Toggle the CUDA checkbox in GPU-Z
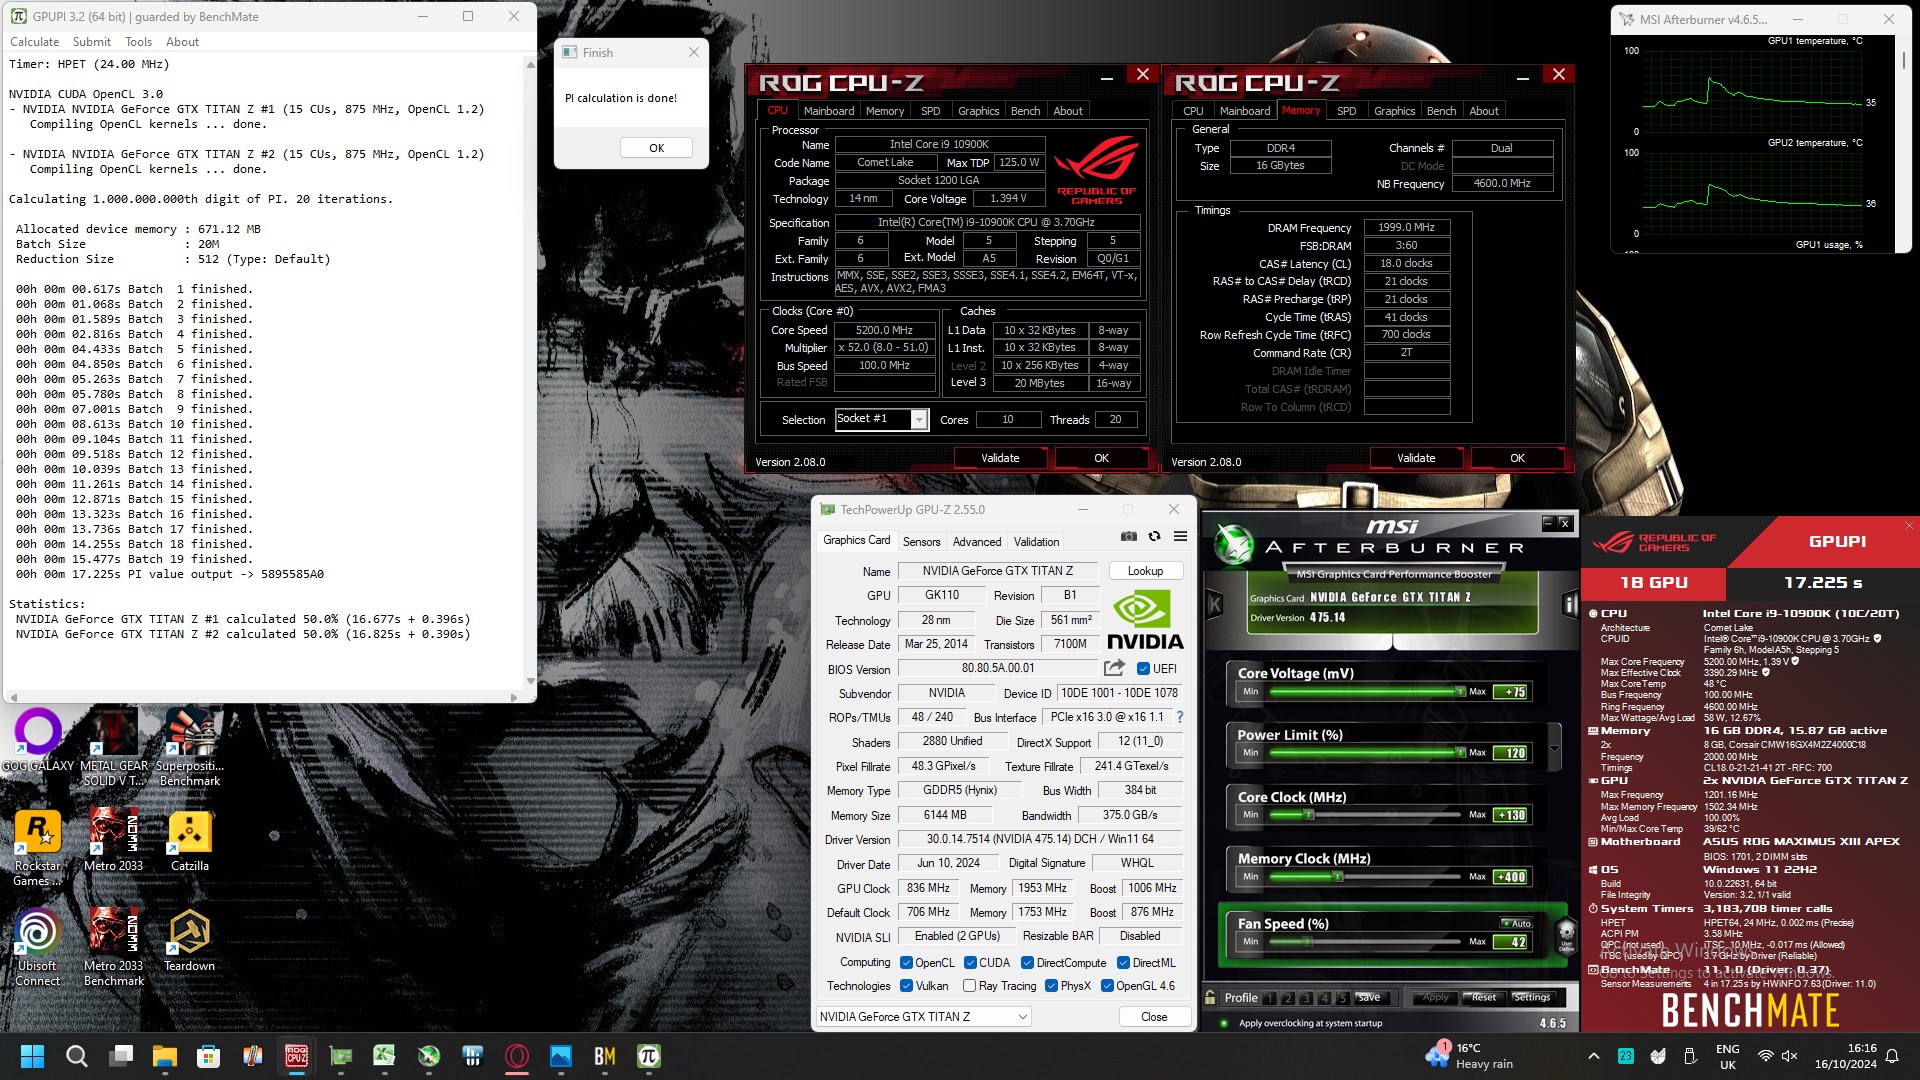Screen dimensions: 1920x1080 pos(970,963)
